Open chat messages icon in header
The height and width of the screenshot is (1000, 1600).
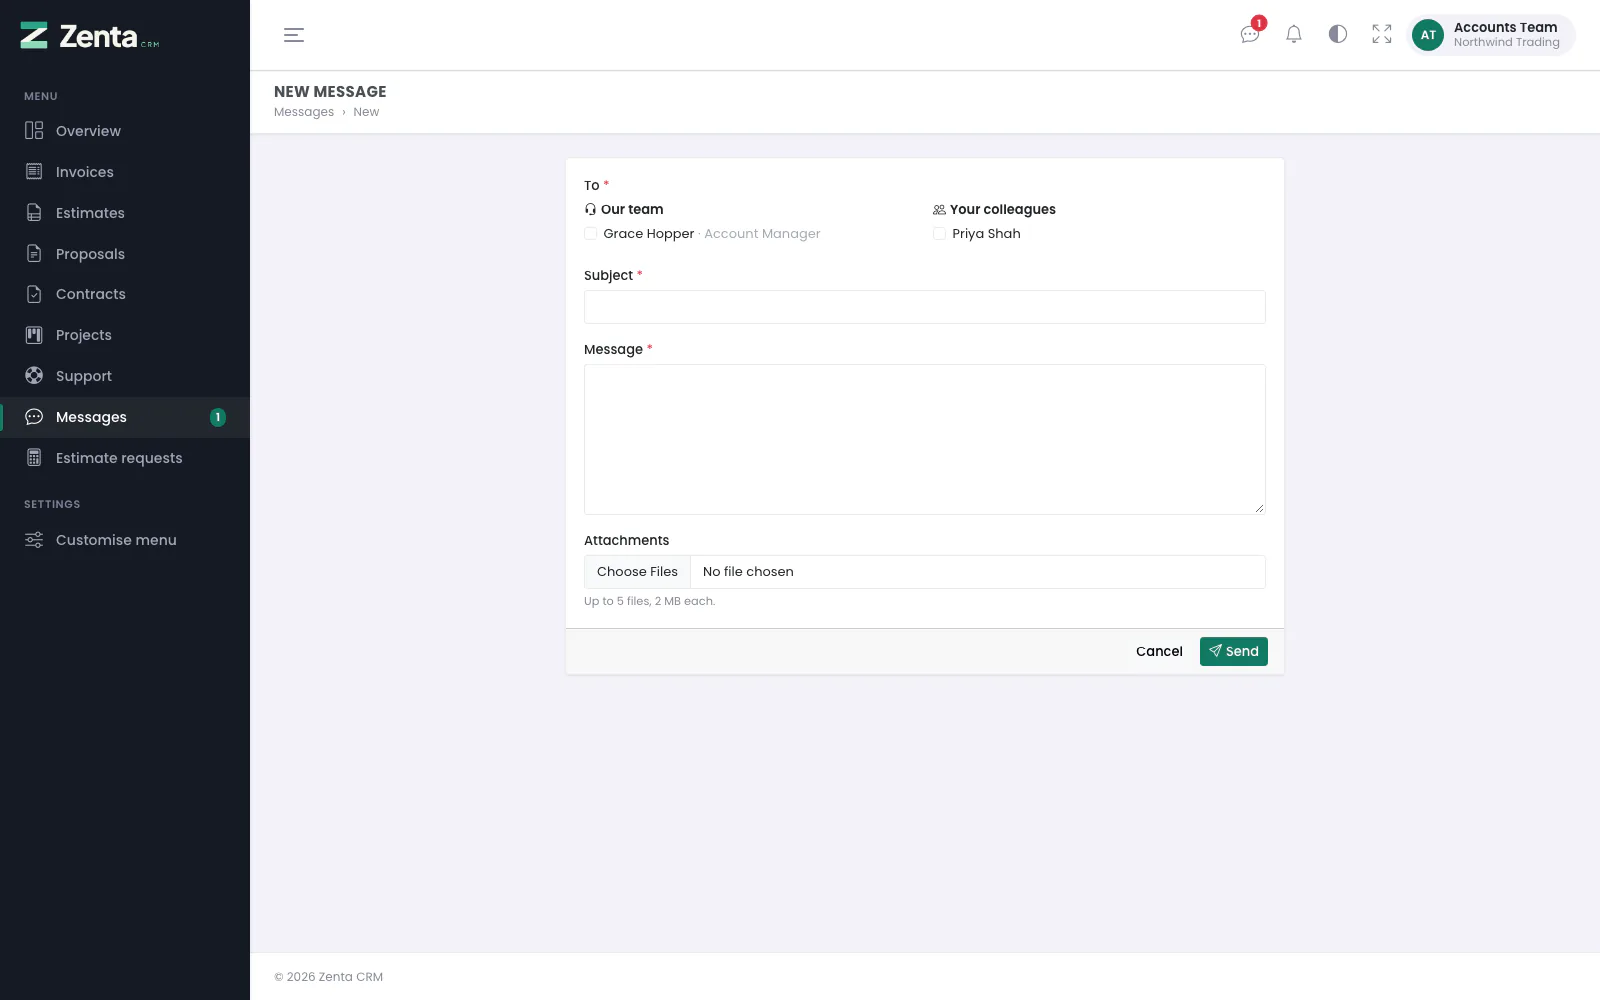(1250, 34)
